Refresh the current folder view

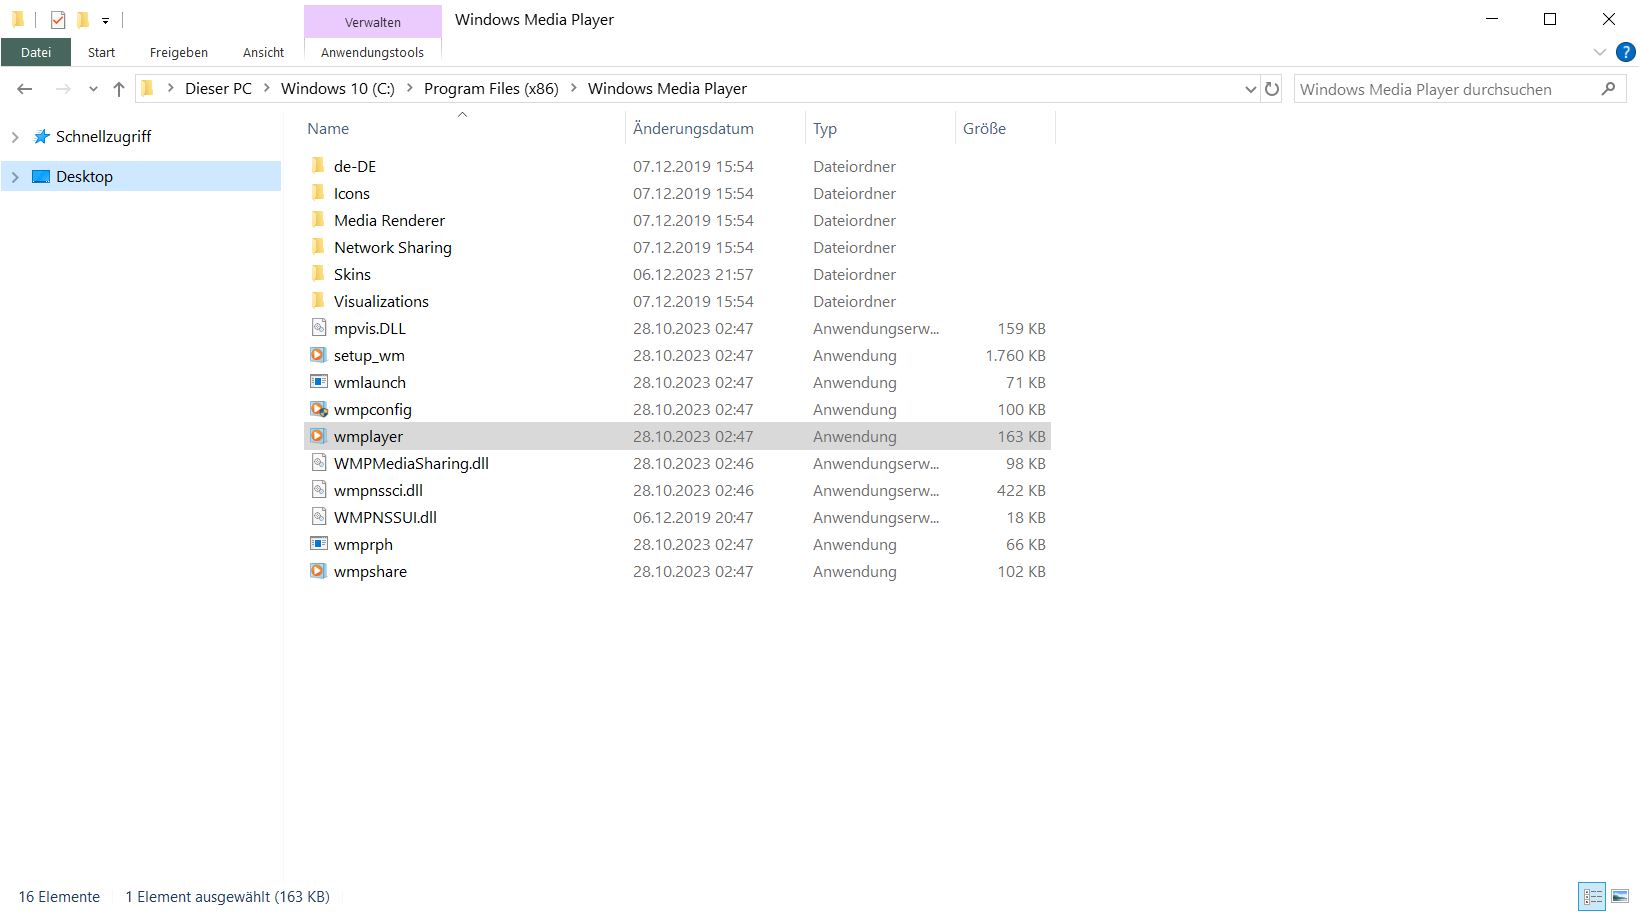(1272, 89)
